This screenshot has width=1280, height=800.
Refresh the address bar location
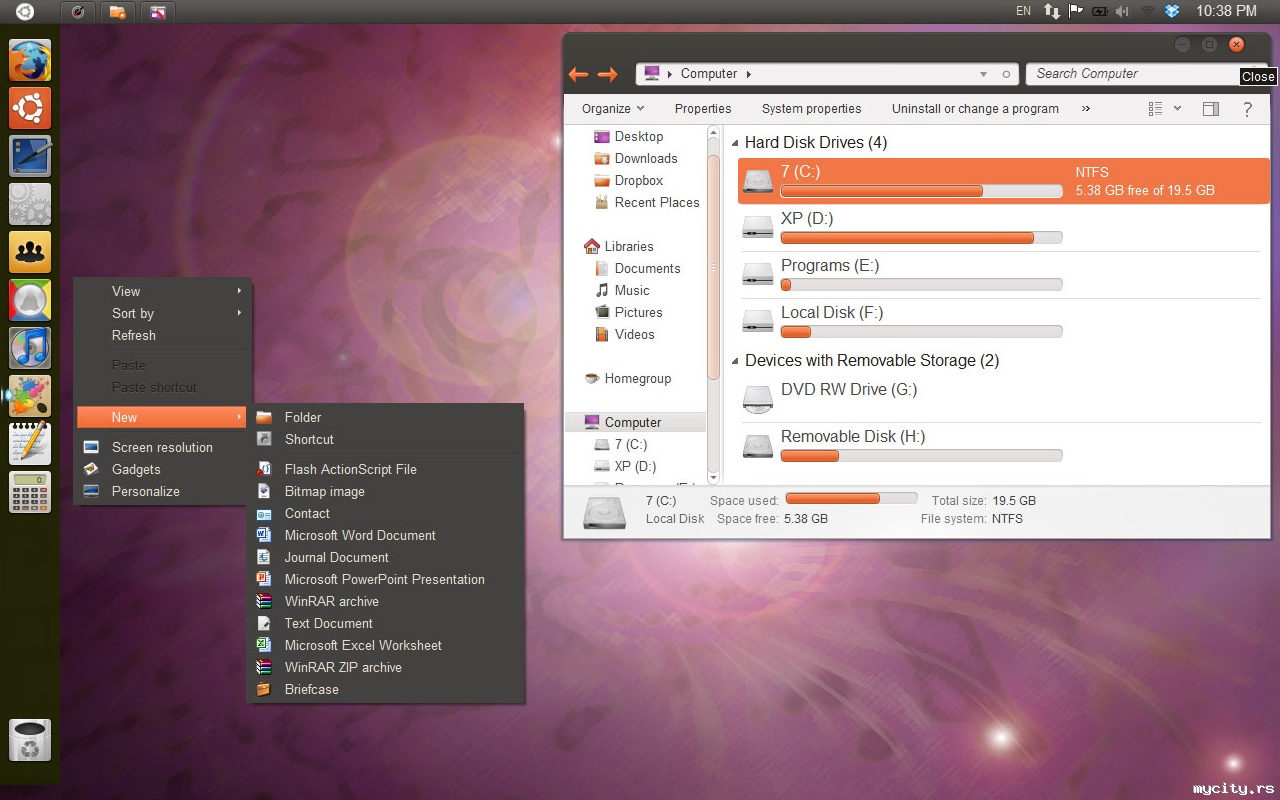pos(1007,74)
